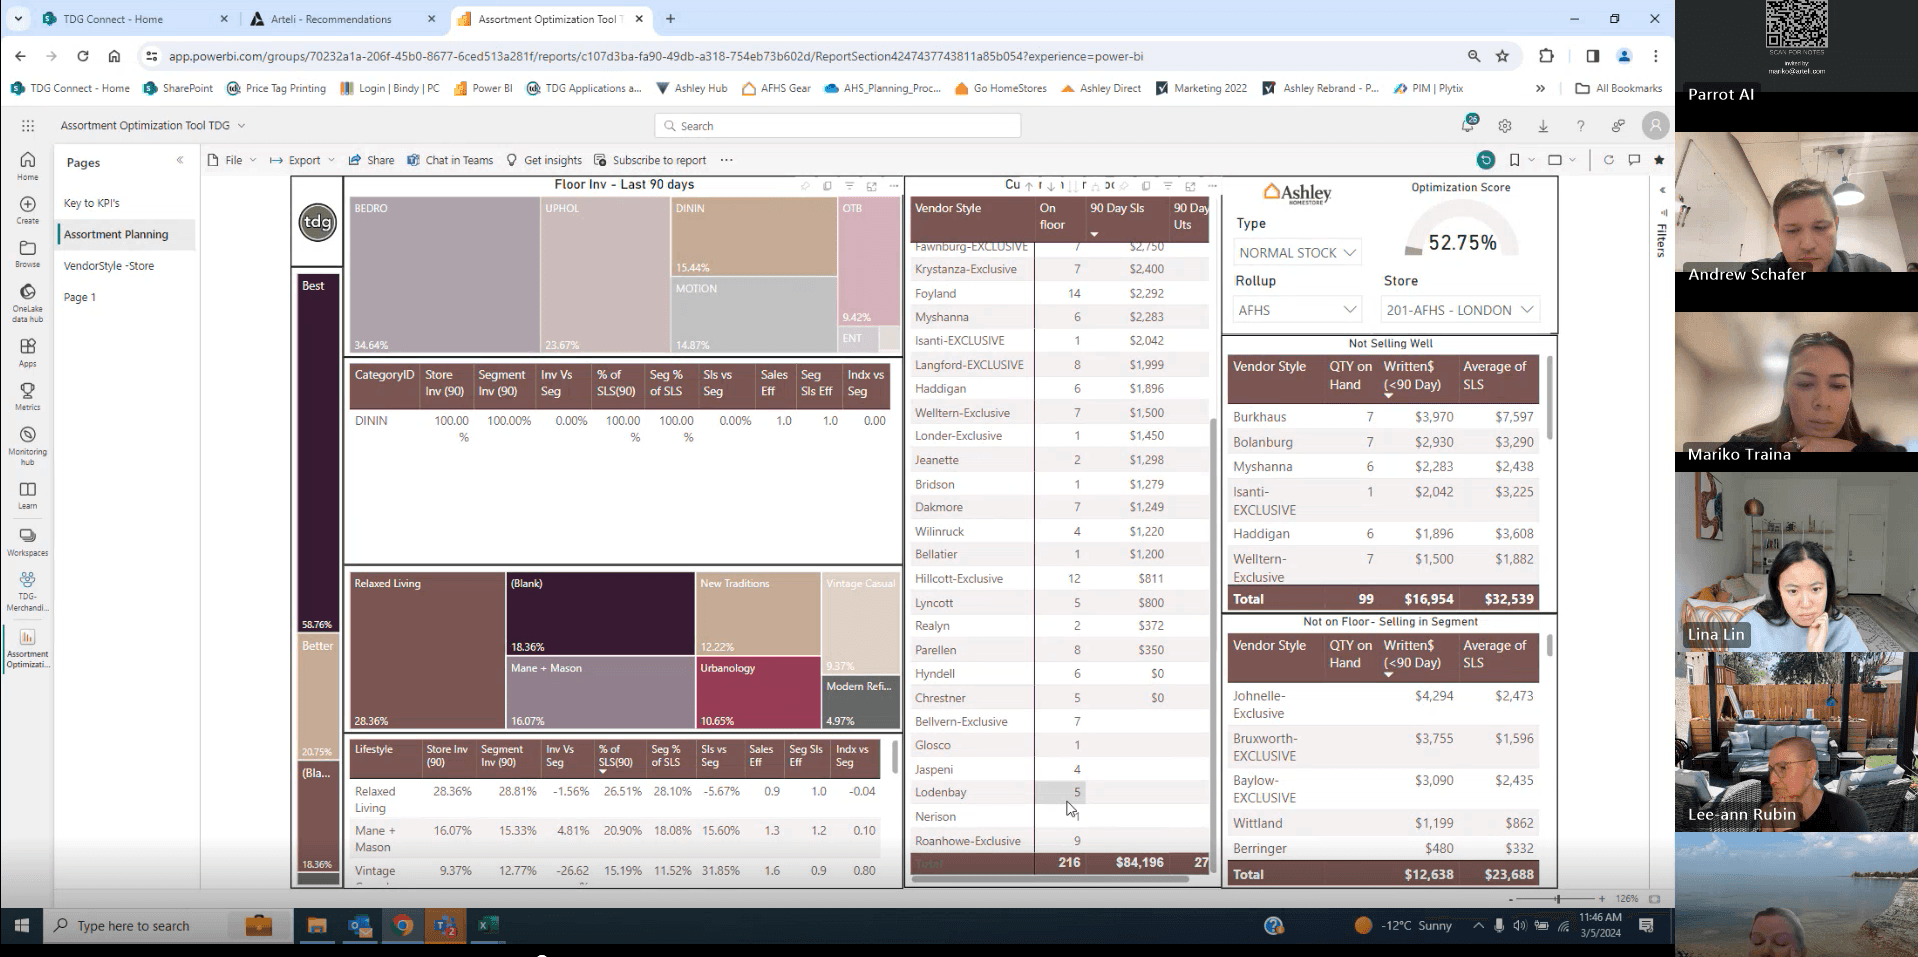The image size is (1918, 957).
Task: Open the Type NORMAL STOCK dropdown
Action: [x=1297, y=253]
